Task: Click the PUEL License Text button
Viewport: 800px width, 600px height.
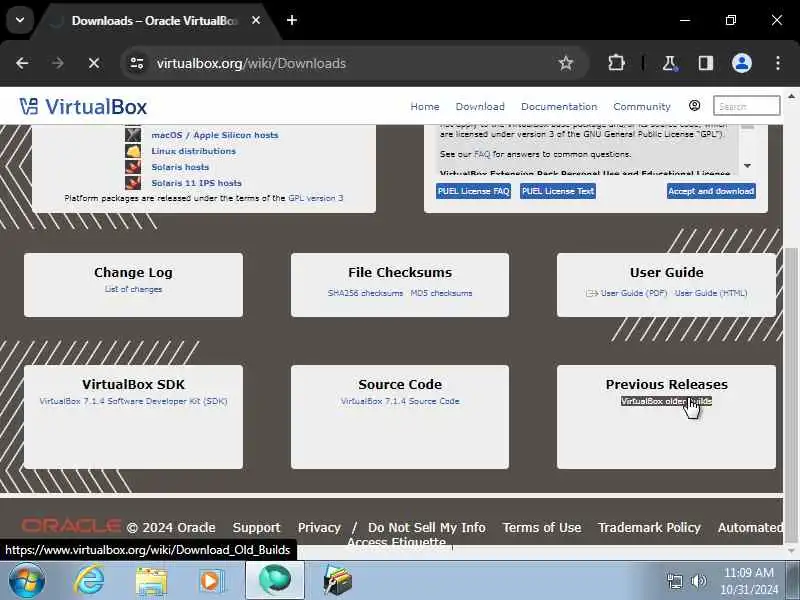Action: coord(558,191)
